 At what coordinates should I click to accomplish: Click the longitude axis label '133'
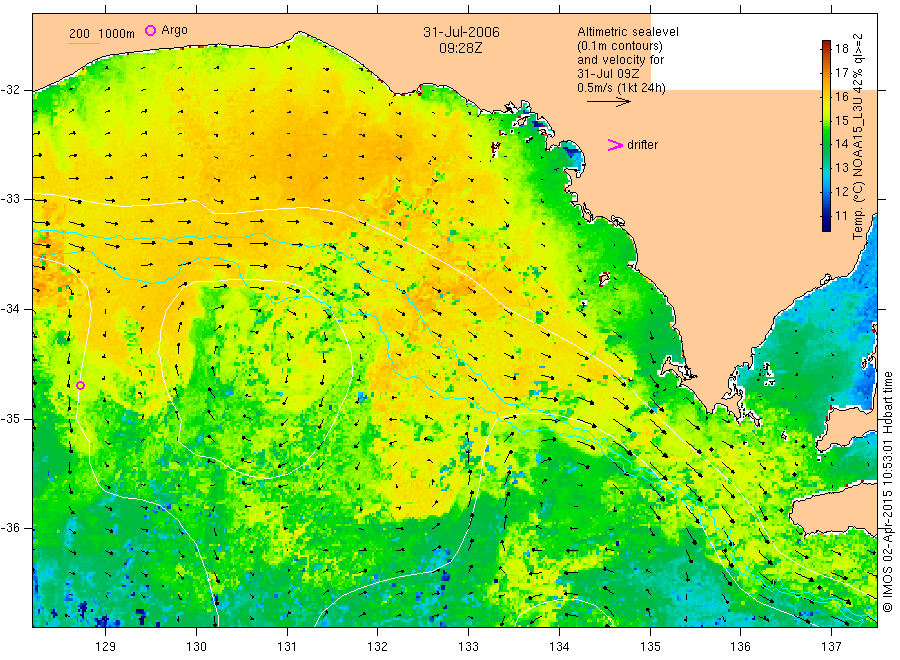click(x=468, y=647)
